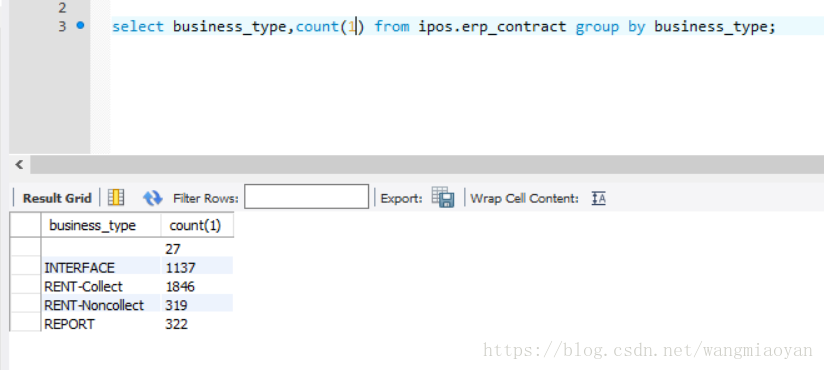The height and width of the screenshot is (370, 824).
Task: Click line number 3 in the editor gutter
Action: [62, 26]
